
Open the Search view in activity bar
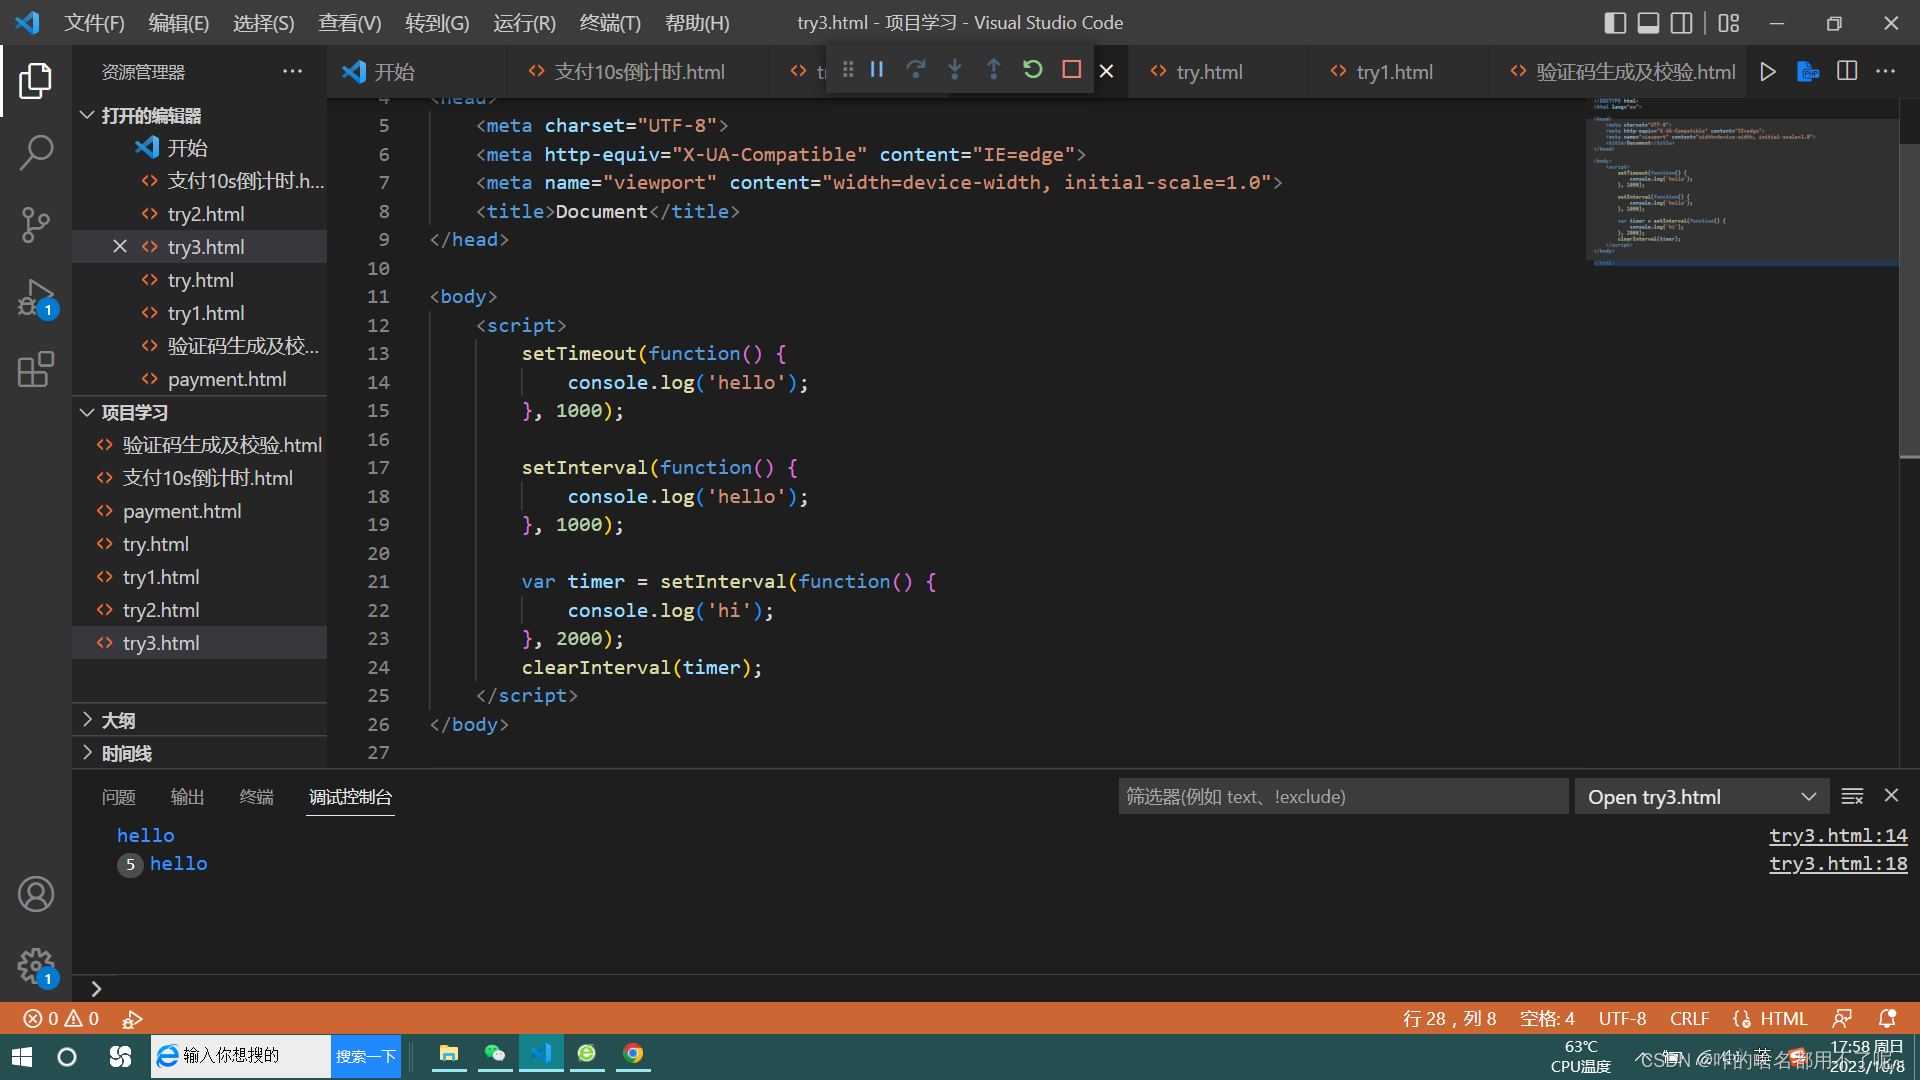36,153
